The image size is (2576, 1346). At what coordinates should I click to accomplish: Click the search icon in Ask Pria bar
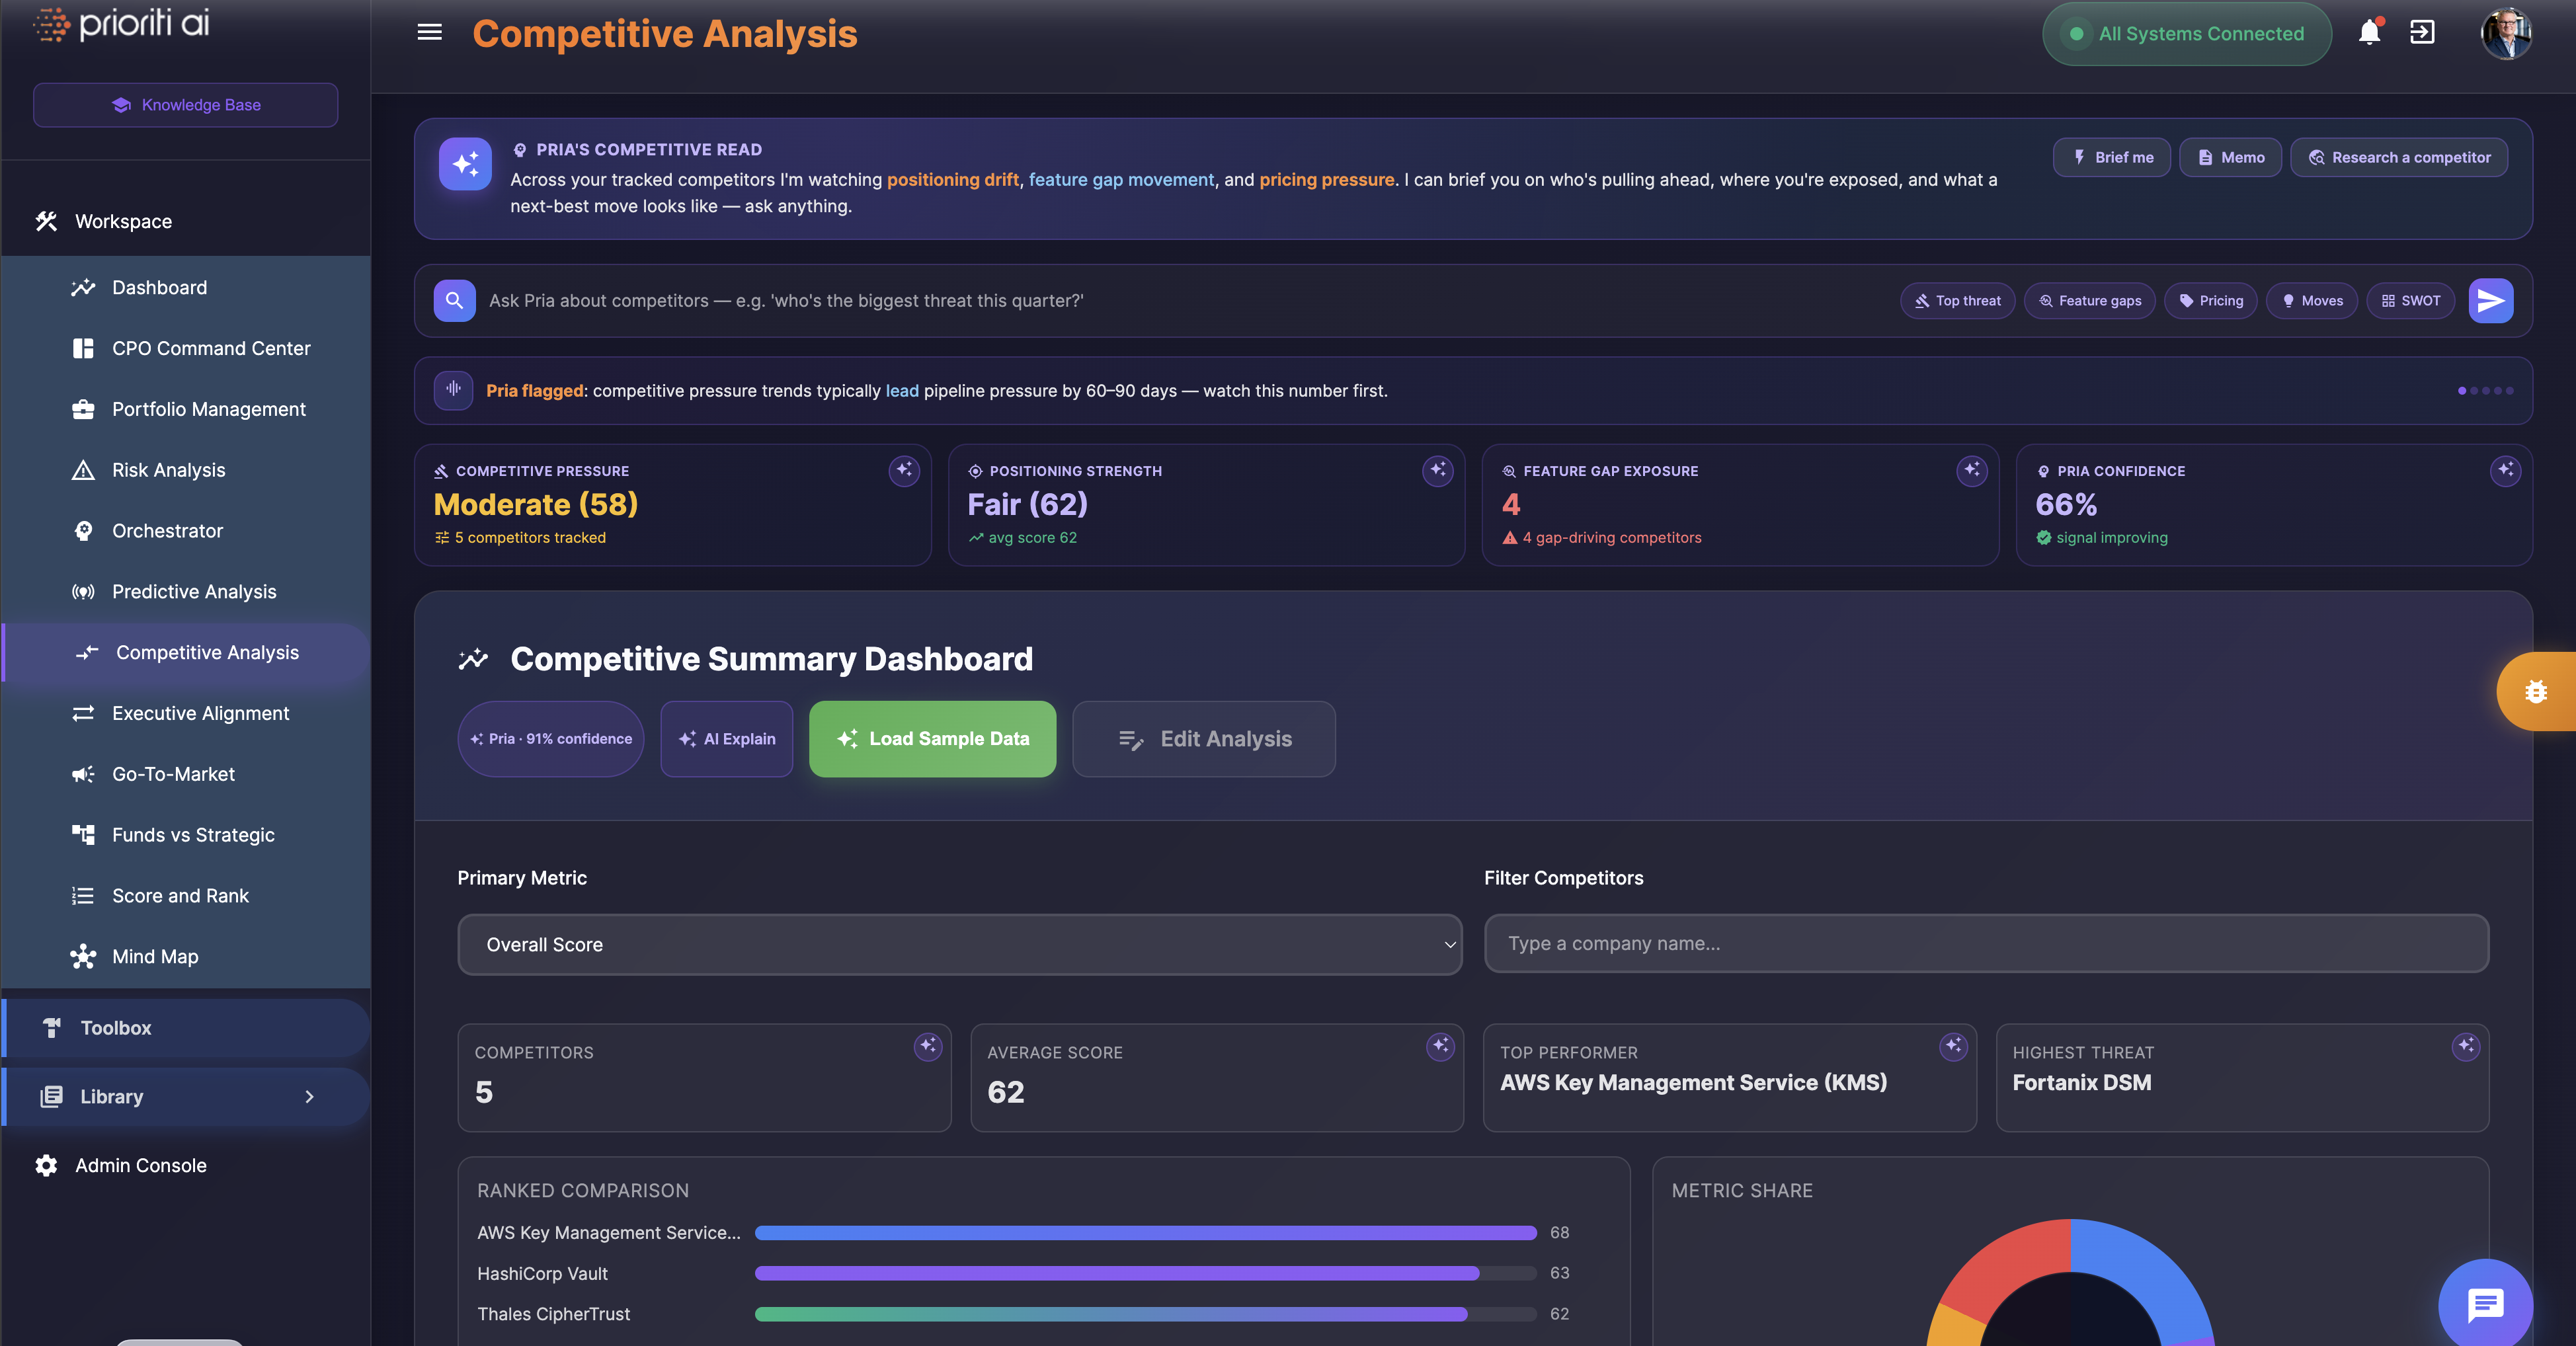coord(454,300)
